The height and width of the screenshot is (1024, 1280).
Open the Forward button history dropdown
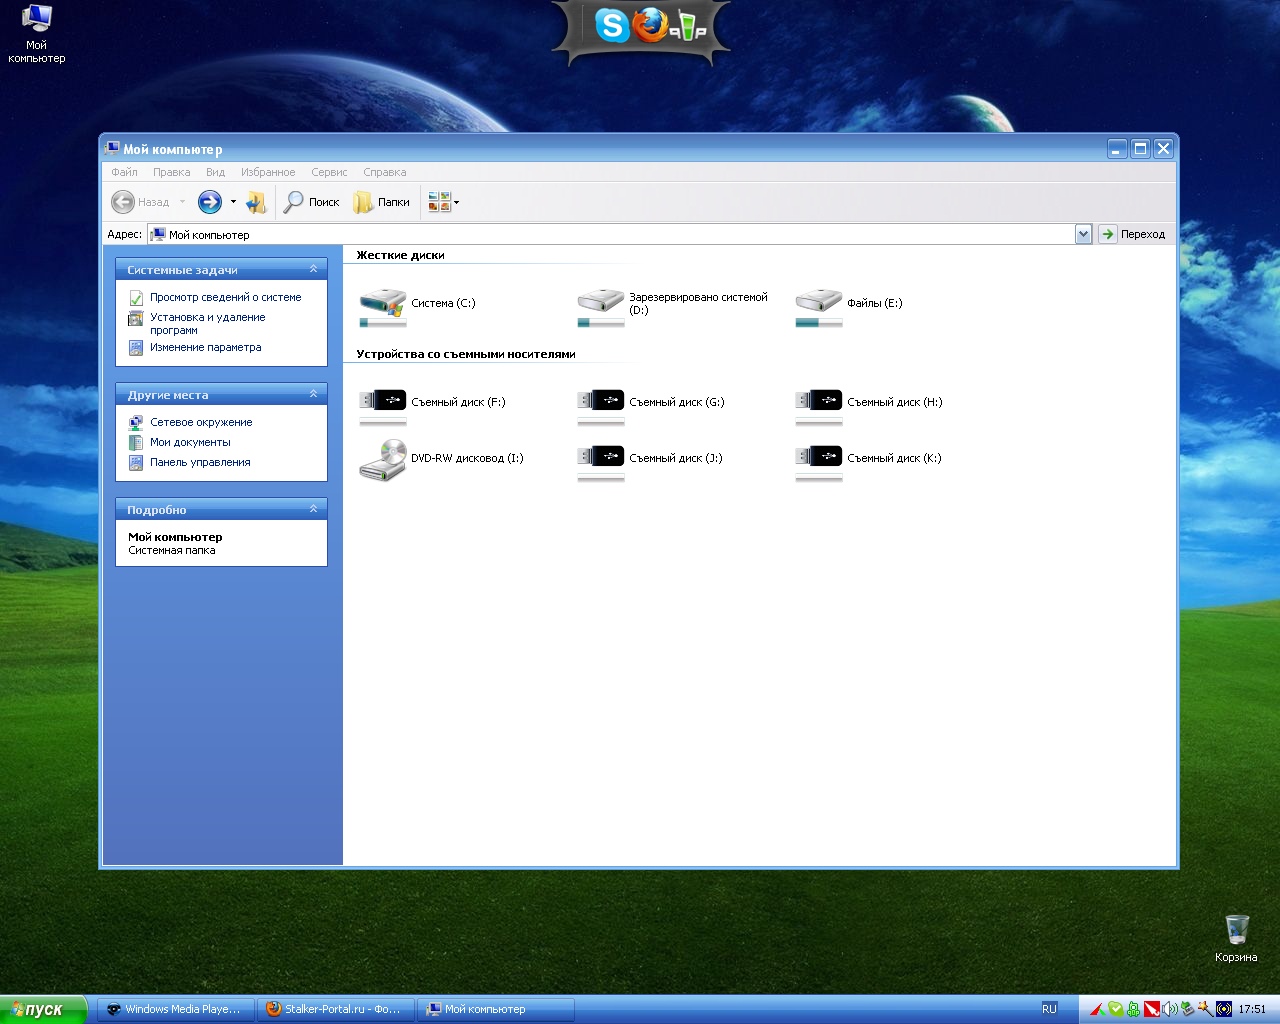233,202
